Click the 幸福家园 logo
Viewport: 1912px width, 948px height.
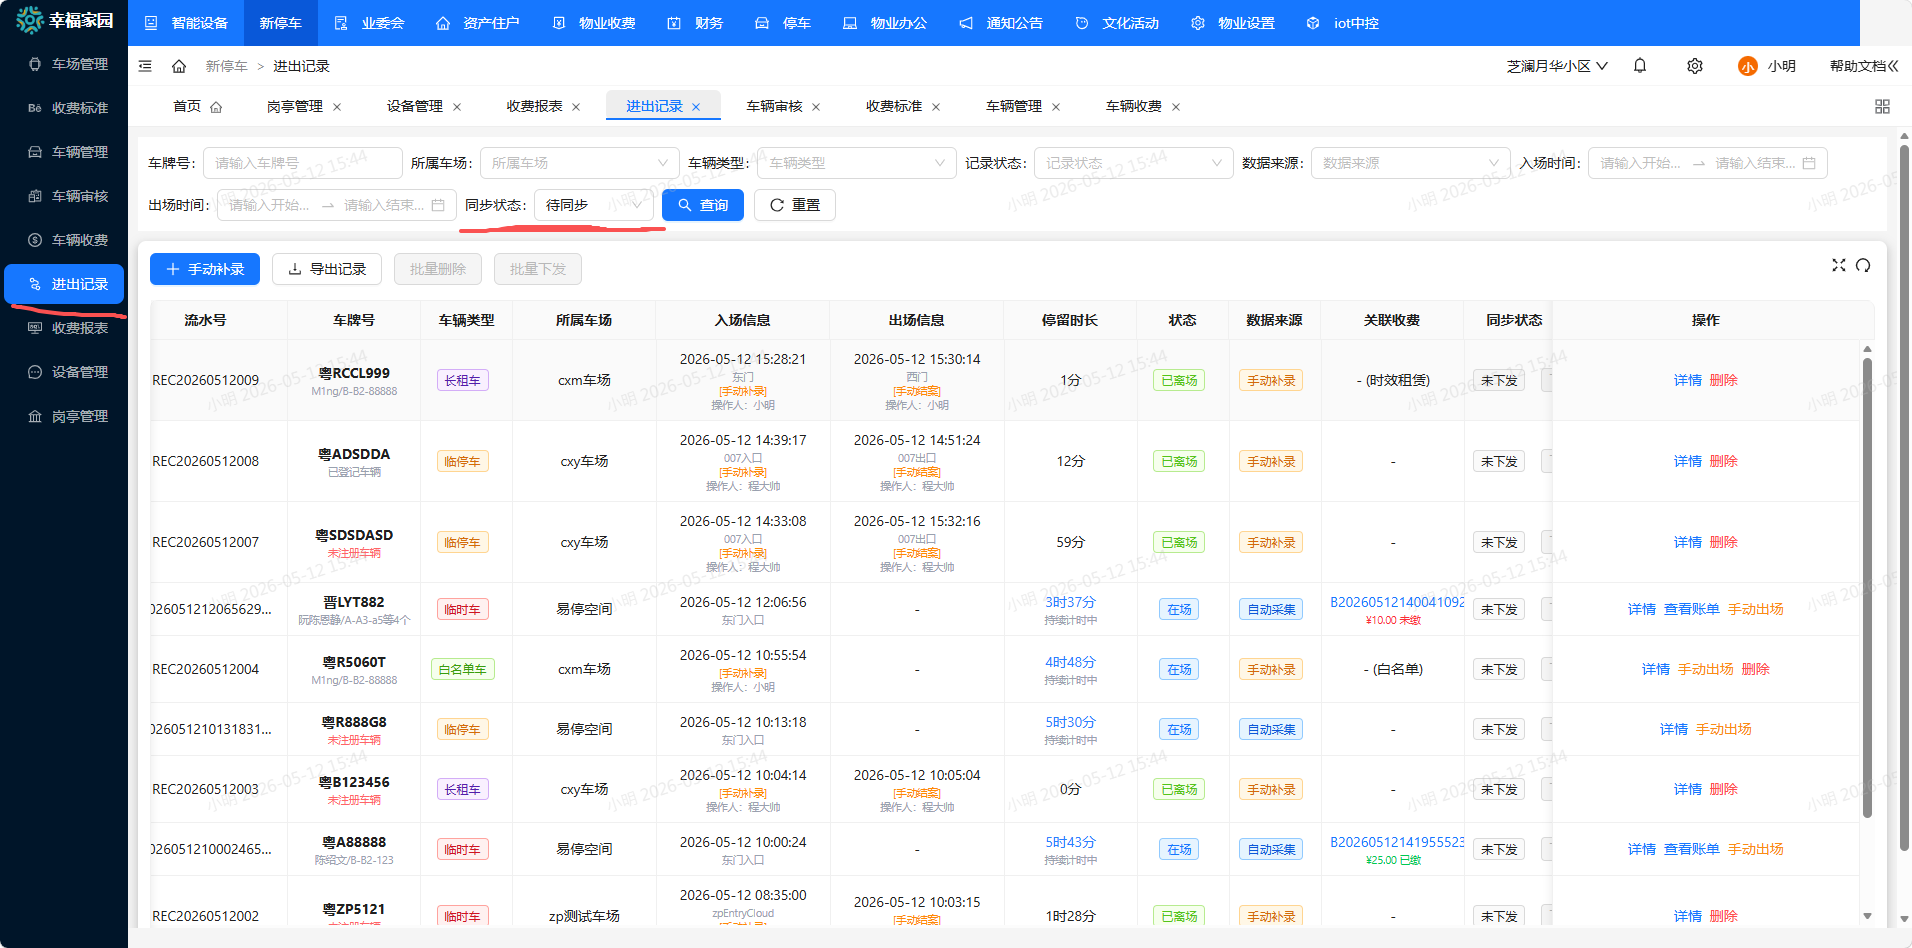[x=64, y=20]
